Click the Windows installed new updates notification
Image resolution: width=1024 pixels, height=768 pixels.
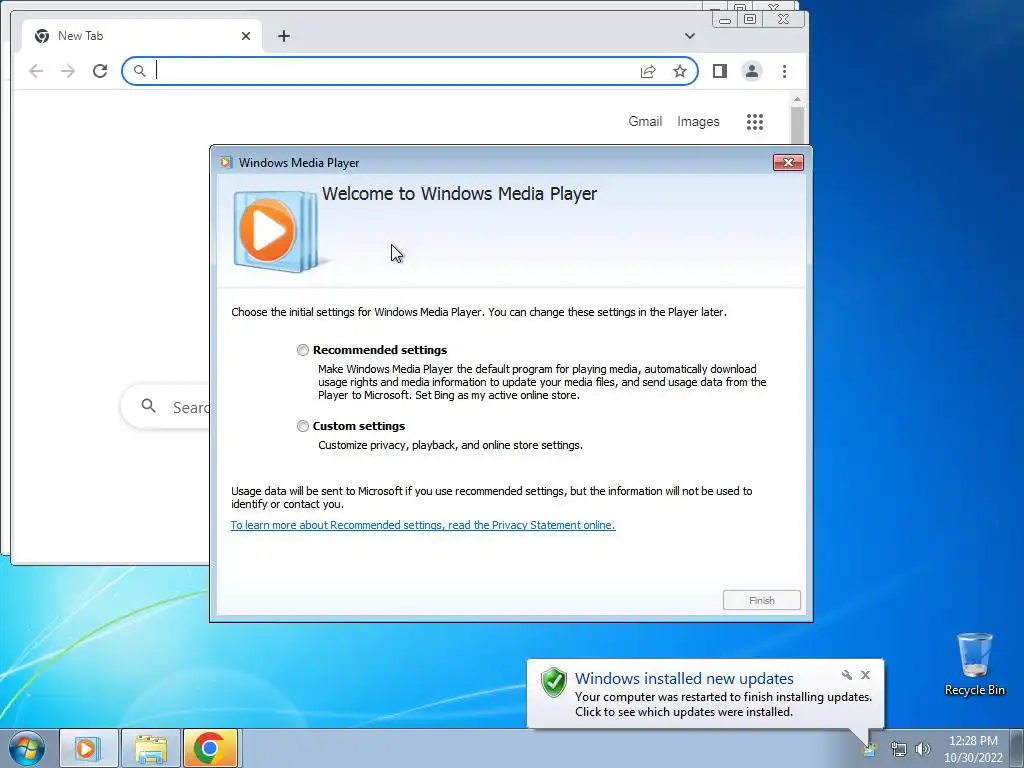[705, 694]
